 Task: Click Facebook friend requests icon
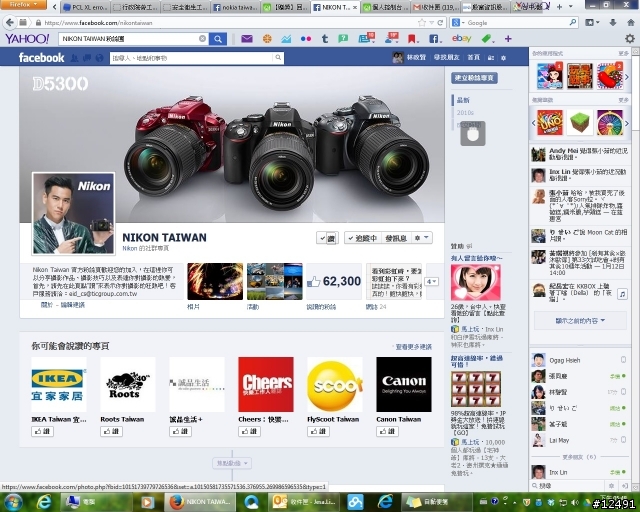click(75, 58)
